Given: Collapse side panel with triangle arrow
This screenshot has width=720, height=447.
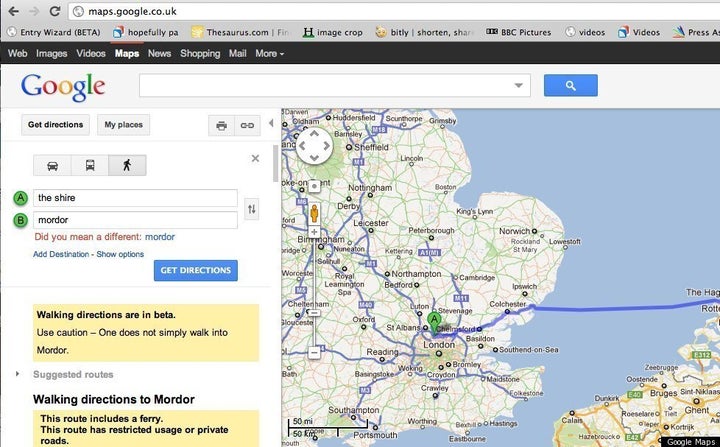Looking at the screenshot, I should pyautogui.click(x=271, y=123).
